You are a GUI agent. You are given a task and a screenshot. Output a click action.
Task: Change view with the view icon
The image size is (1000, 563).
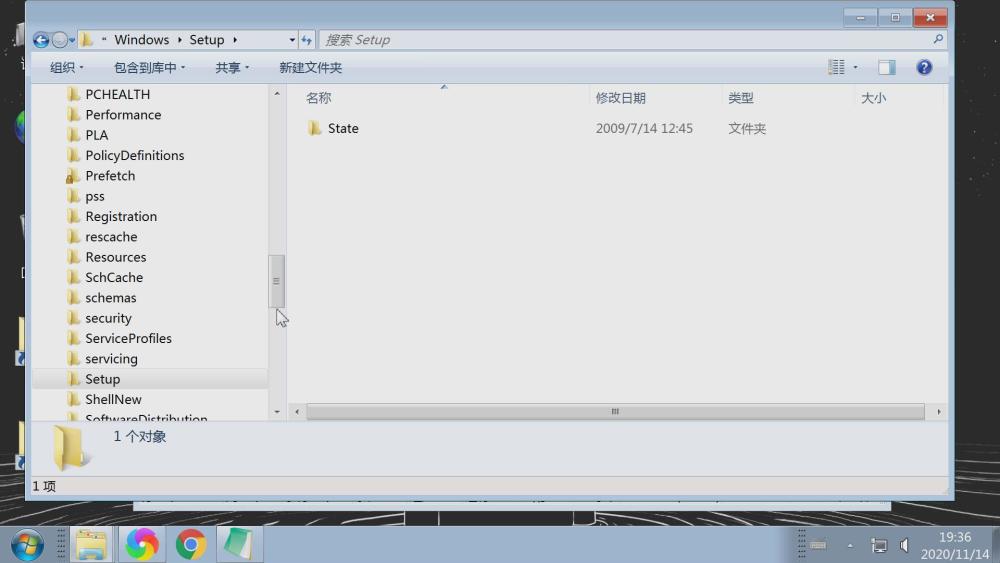pyautogui.click(x=836, y=67)
